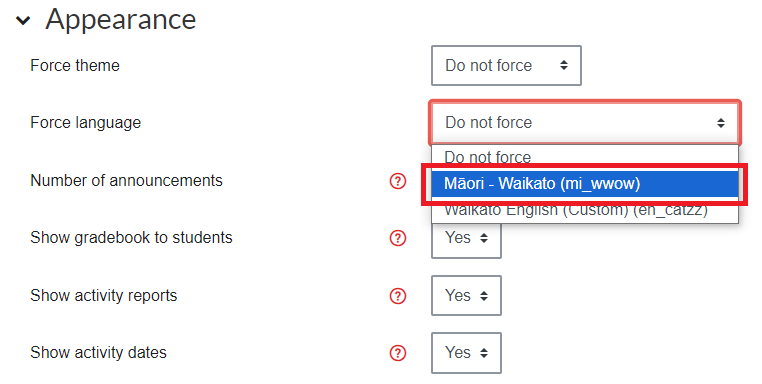The width and height of the screenshot is (762, 384).
Task: Click the Show gradebook to students label
Action: tap(131, 238)
